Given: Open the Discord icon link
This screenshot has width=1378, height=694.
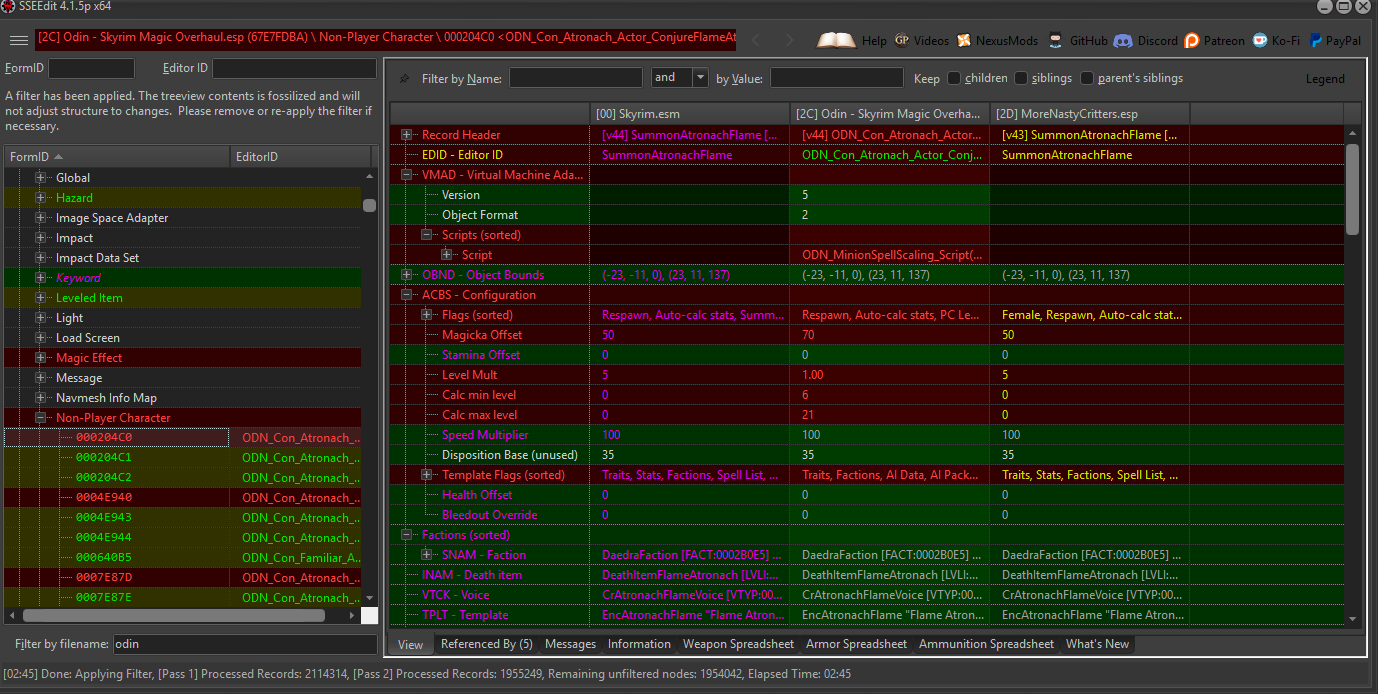Looking at the screenshot, I should (1122, 41).
